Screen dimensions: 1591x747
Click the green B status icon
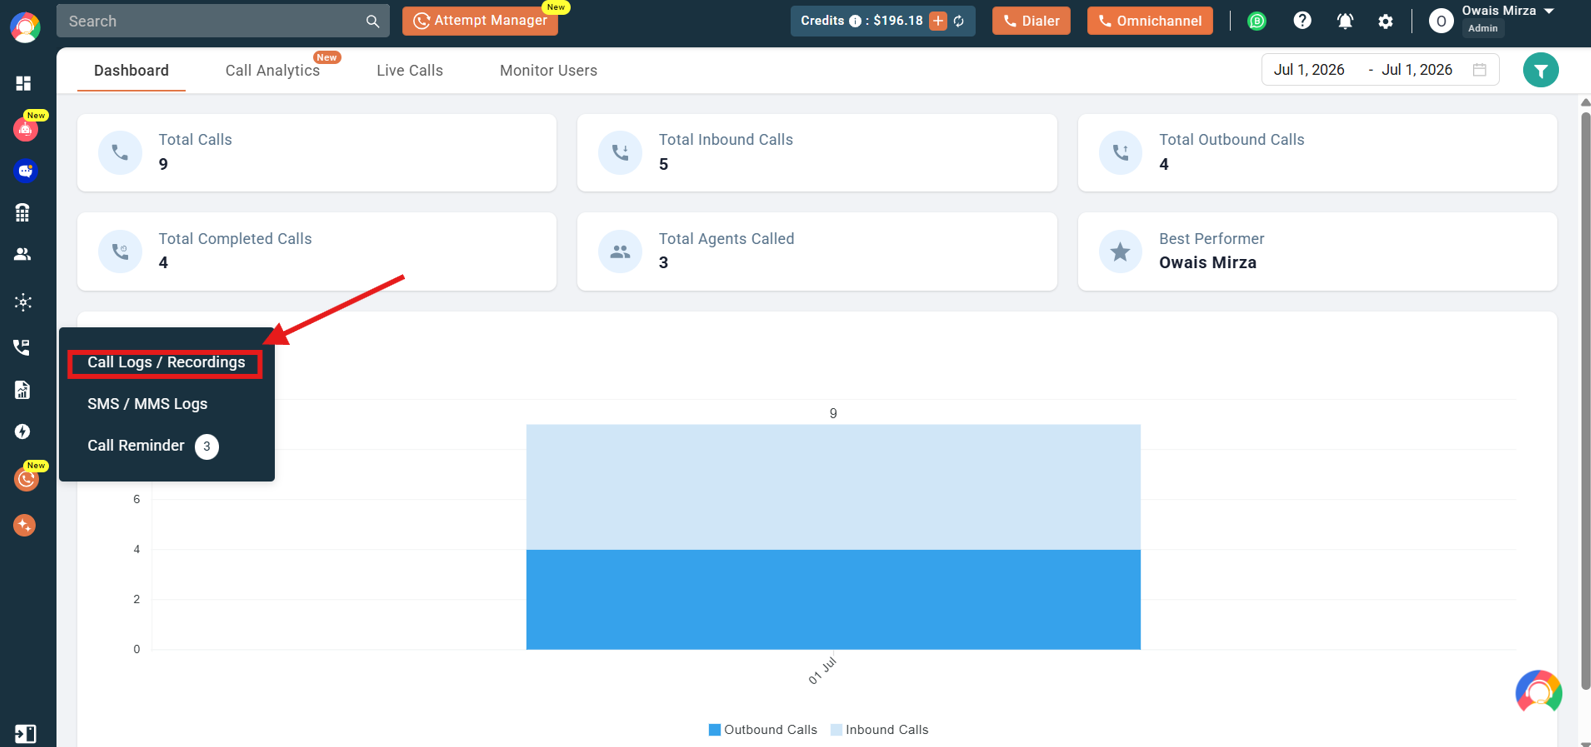[x=1257, y=21]
